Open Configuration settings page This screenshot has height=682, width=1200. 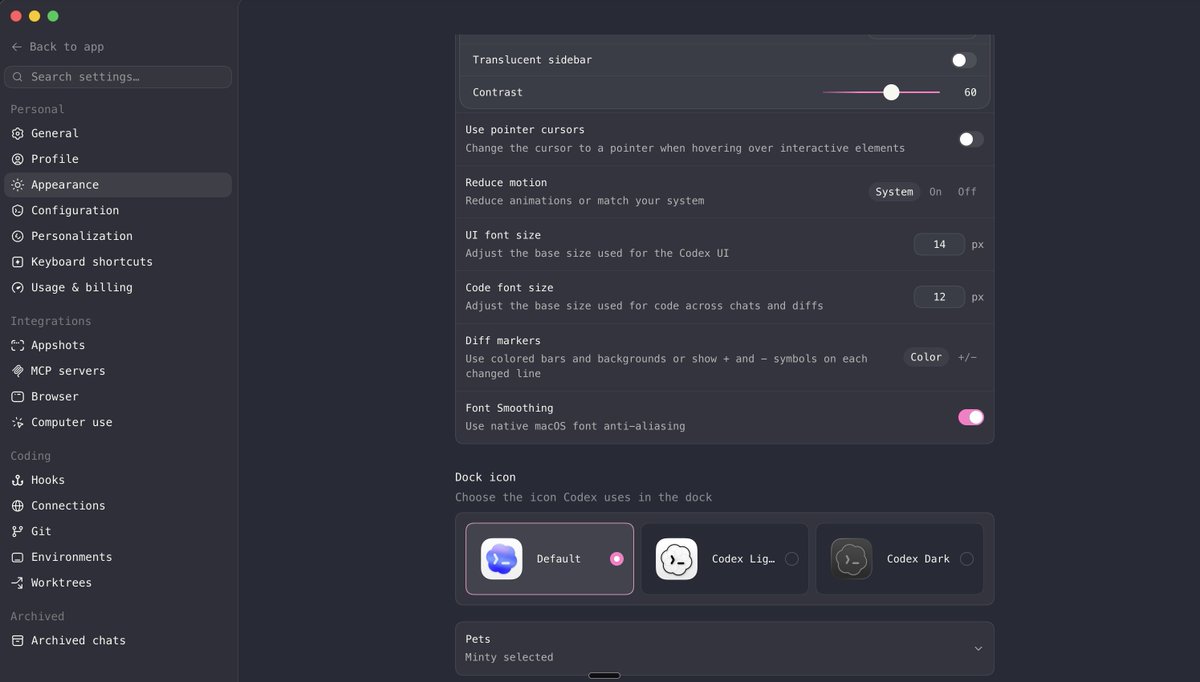tap(118, 211)
